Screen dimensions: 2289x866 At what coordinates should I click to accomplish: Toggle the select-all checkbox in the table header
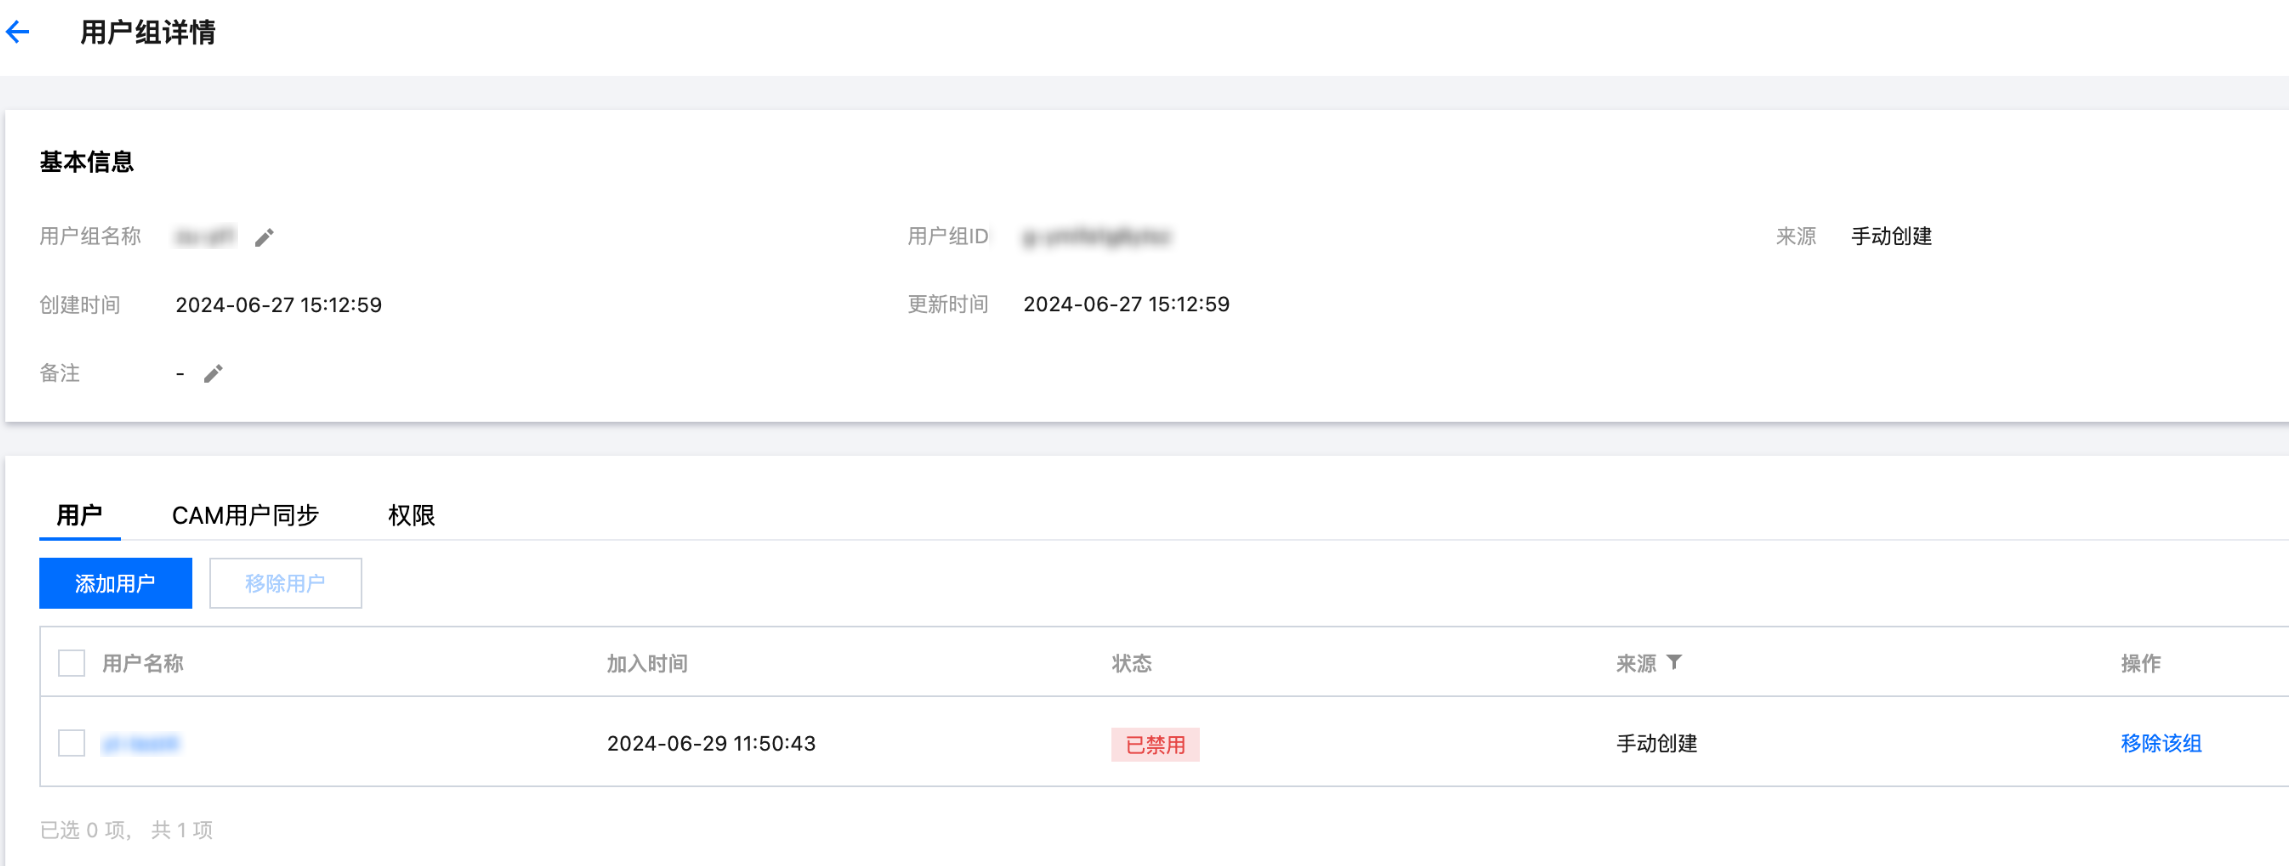tap(71, 663)
